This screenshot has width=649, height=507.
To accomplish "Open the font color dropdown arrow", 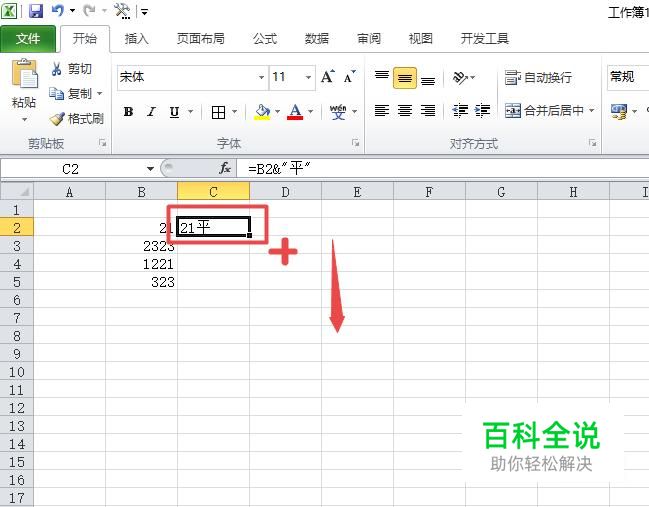I will pos(310,112).
